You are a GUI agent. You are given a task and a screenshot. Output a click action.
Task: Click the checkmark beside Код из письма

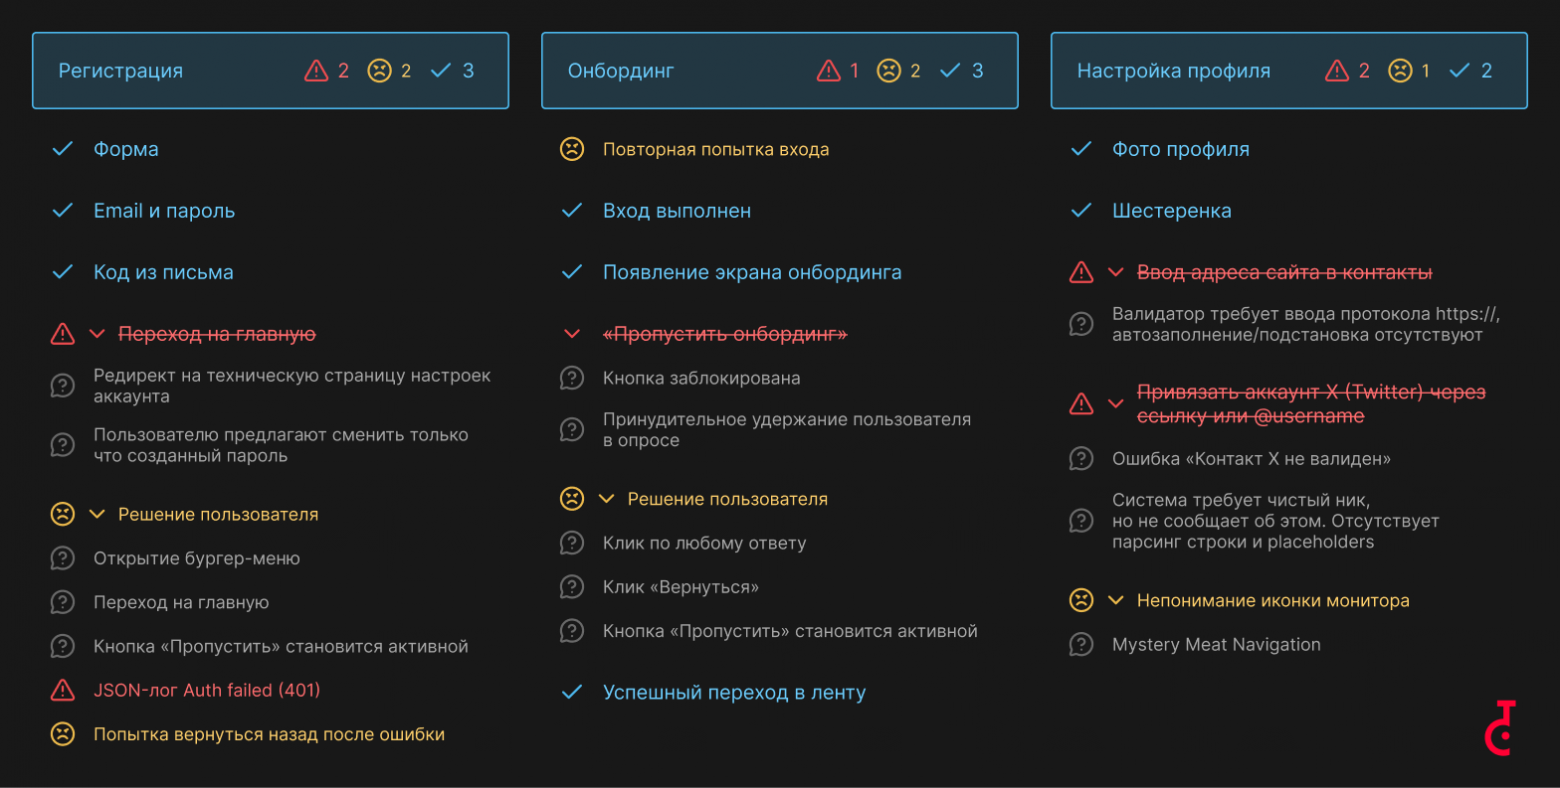tap(63, 272)
